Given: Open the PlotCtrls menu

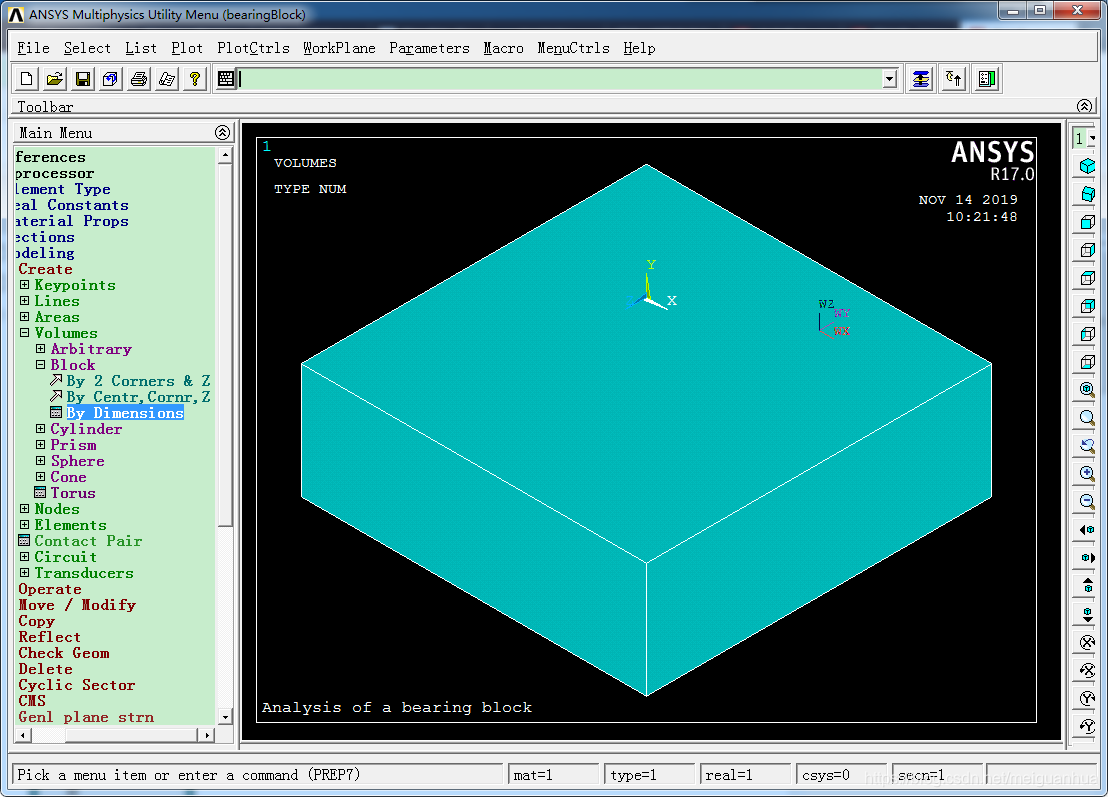Looking at the screenshot, I should tap(253, 48).
